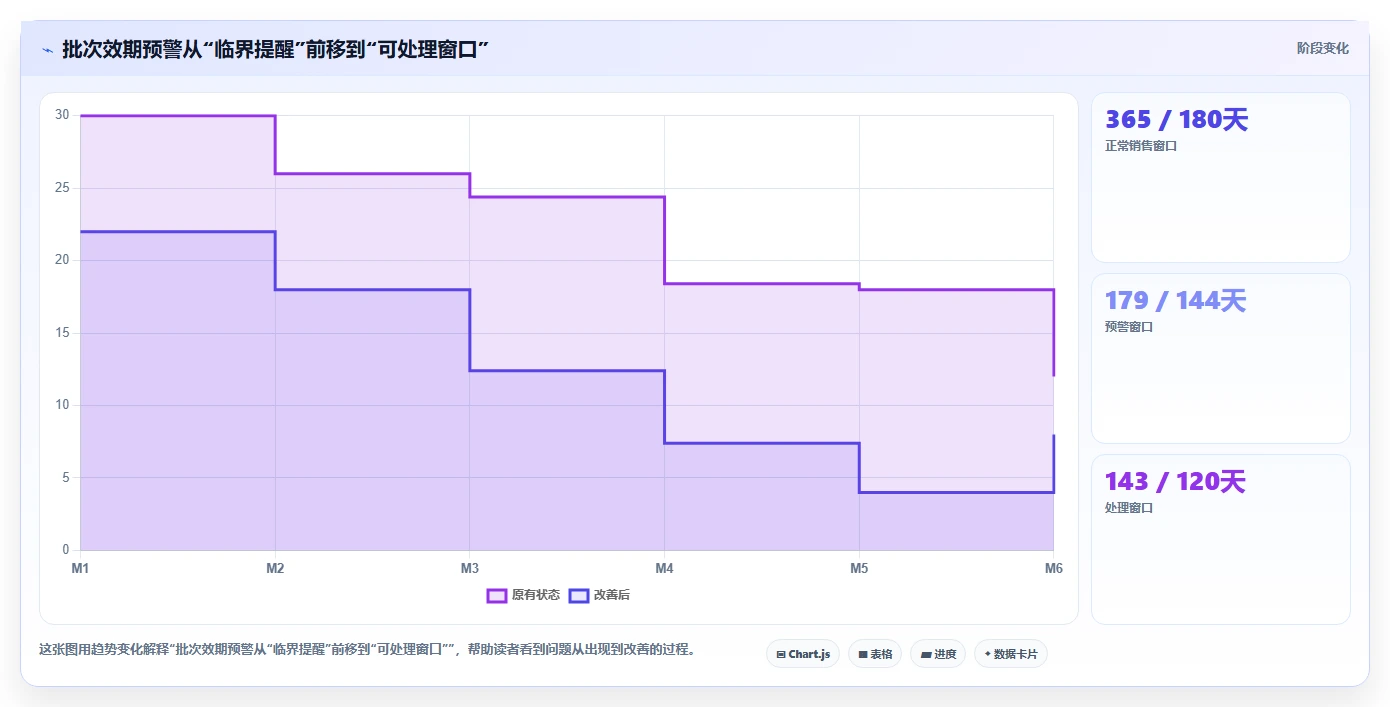The height and width of the screenshot is (707, 1390).
Task: Click the 25 y-axis tick label
Action: (62, 188)
